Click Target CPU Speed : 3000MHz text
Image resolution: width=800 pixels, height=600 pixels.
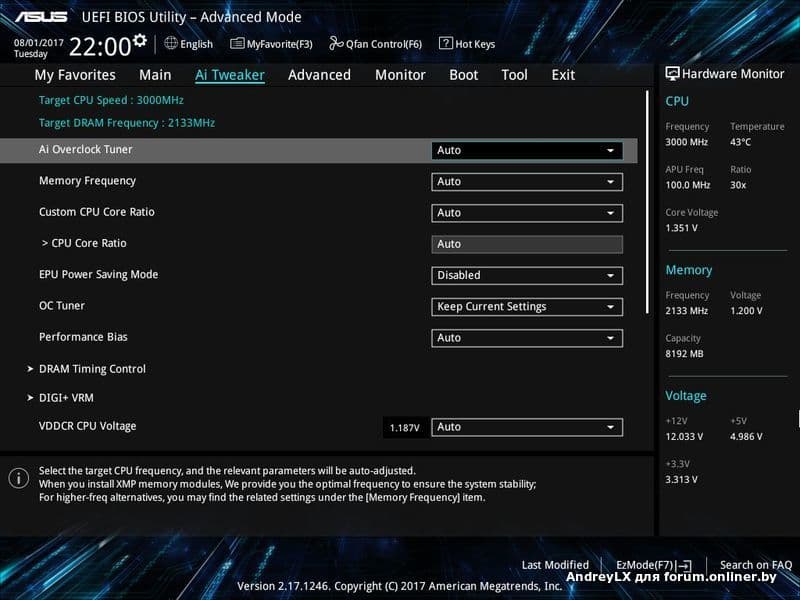(111, 100)
